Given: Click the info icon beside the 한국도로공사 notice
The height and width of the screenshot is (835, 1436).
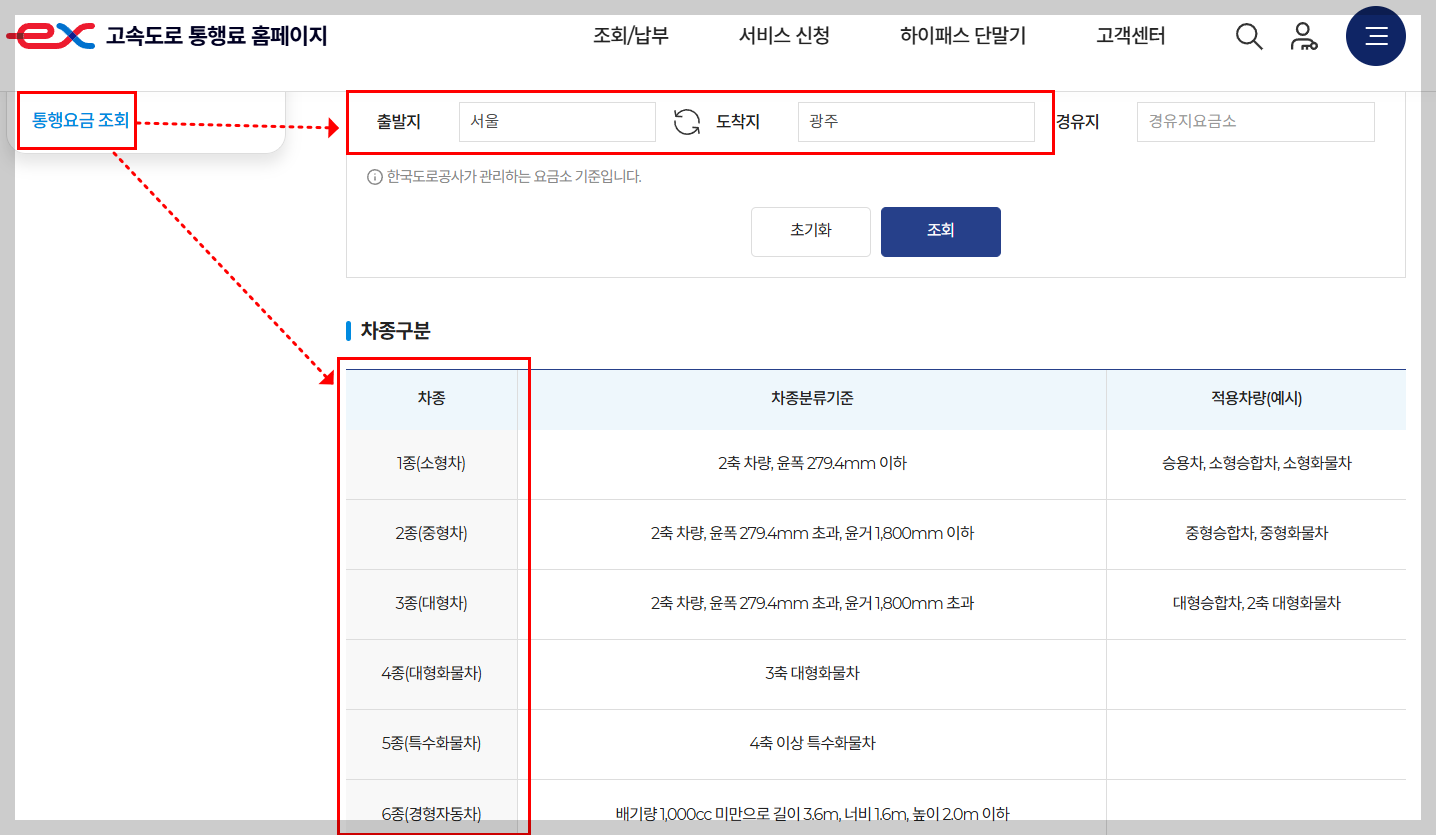Looking at the screenshot, I should [x=375, y=177].
